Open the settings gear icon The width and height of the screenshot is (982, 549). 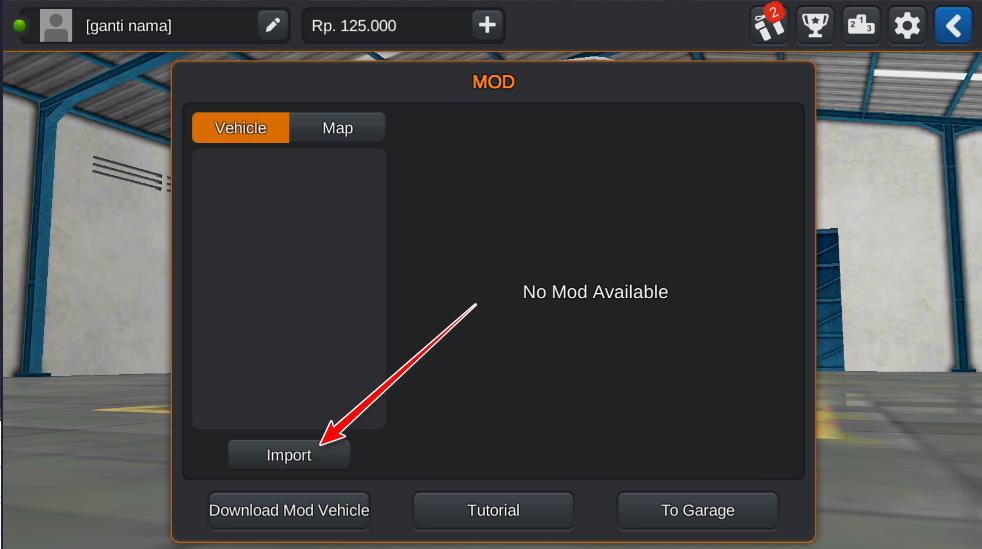coord(907,26)
